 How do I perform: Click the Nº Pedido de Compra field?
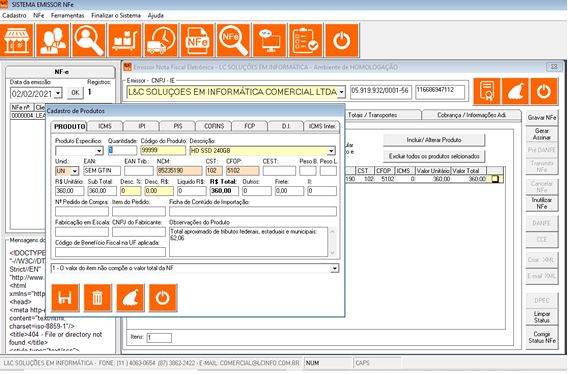[x=82, y=211]
